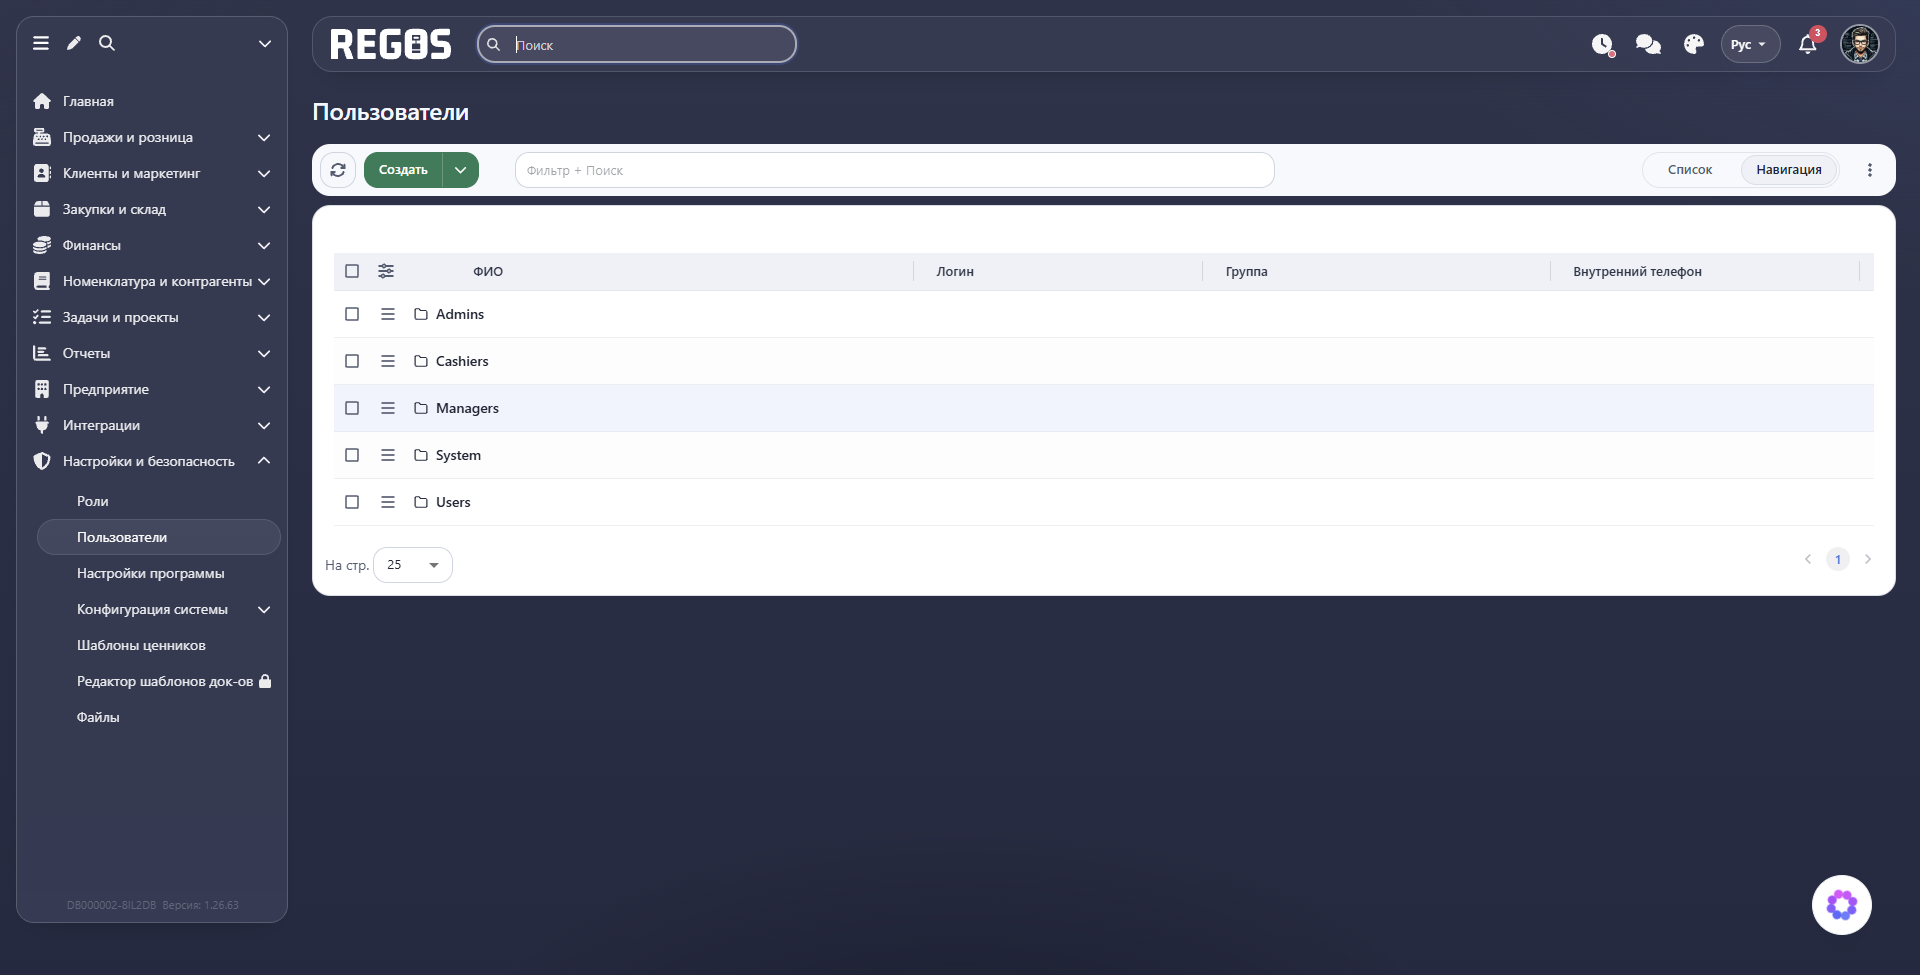Viewport: 1920px width, 975px height.
Task: Open the user profile avatar
Action: coord(1860,44)
